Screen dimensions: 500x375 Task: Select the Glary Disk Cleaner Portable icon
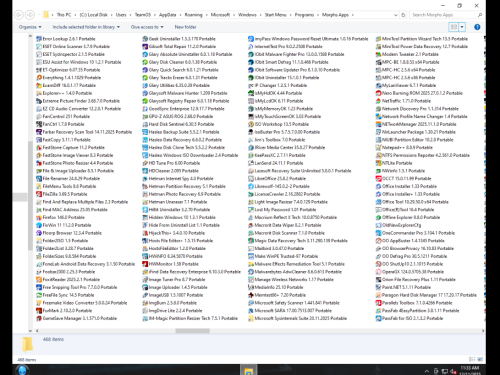145,62
